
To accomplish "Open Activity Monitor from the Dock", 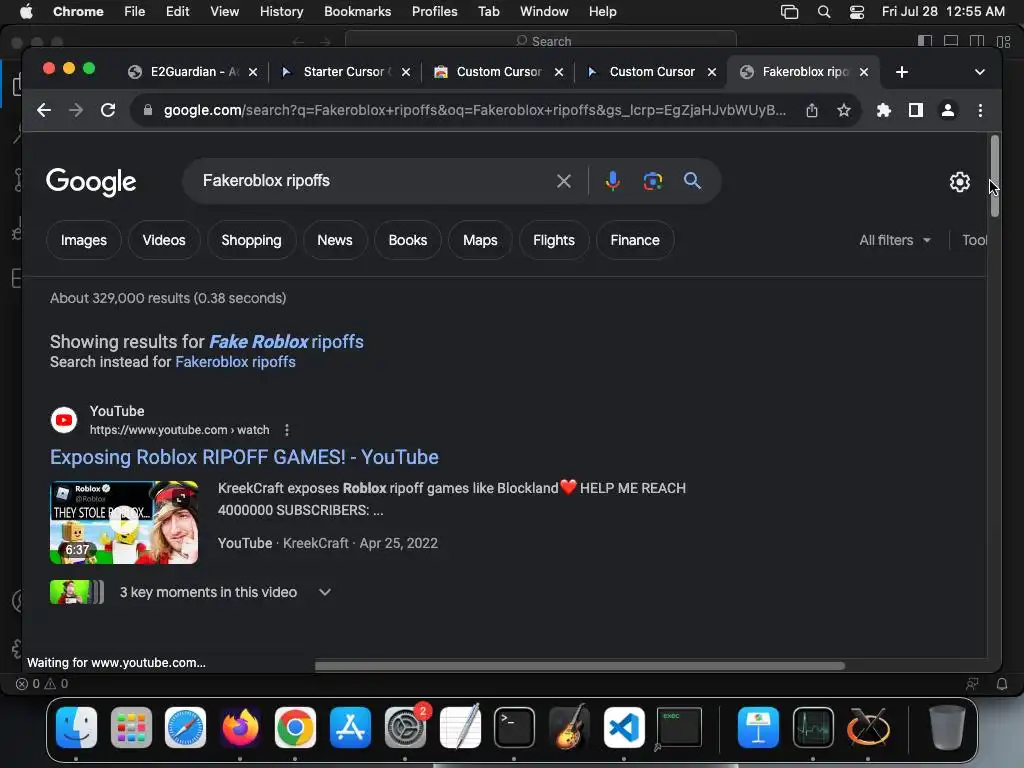I will coord(813,728).
